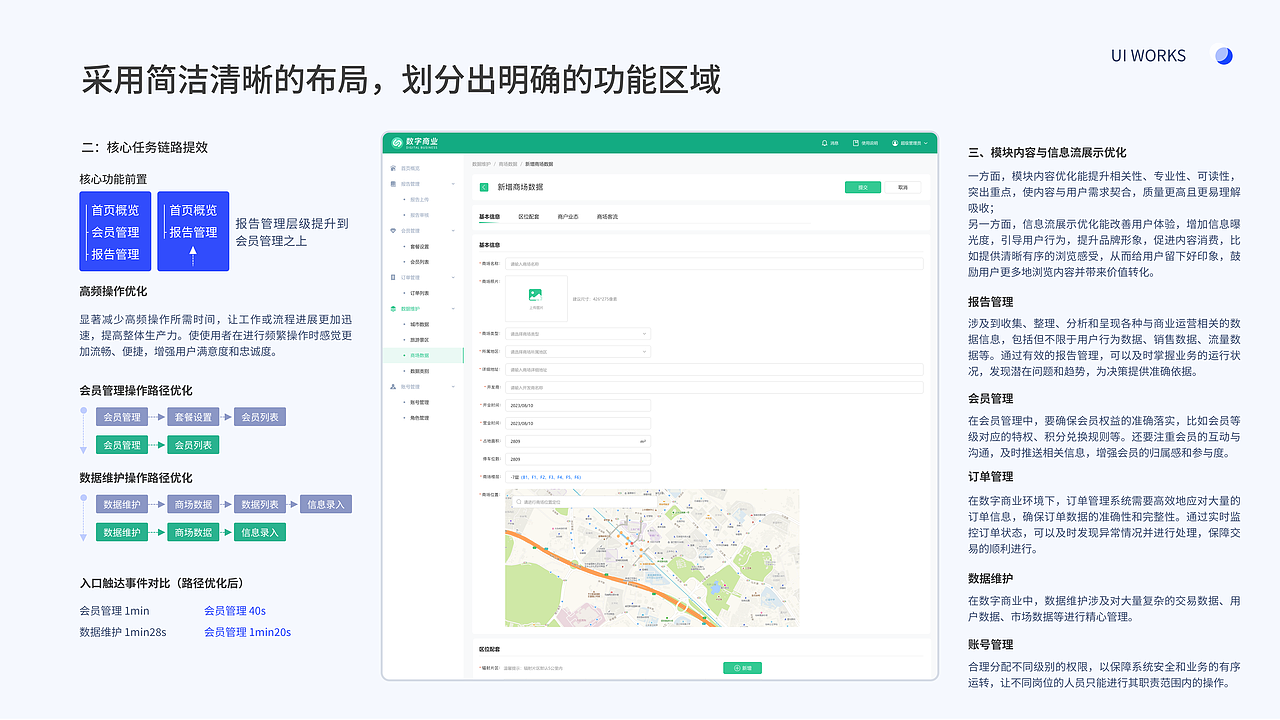The width and height of the screenshot is (1280, 720).
Task: Click the 订单管理 sidebar icon
Action: 393,277
